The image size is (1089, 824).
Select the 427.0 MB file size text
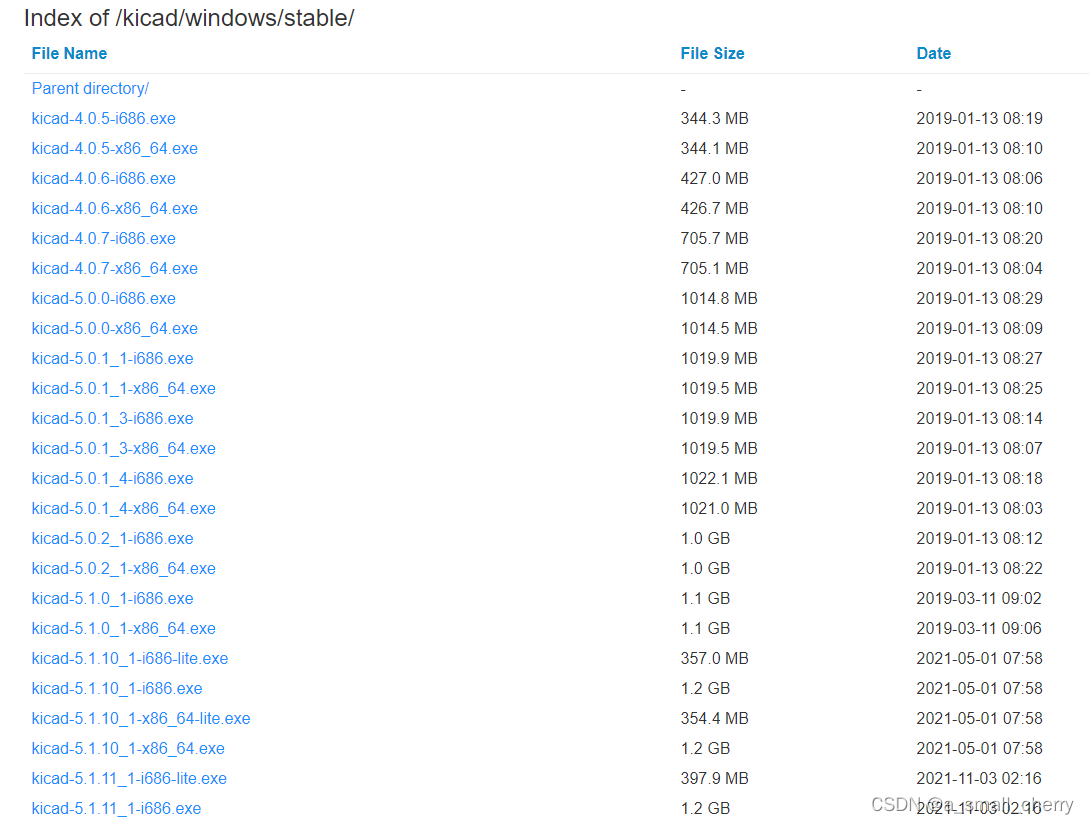[x=715, y=179]
